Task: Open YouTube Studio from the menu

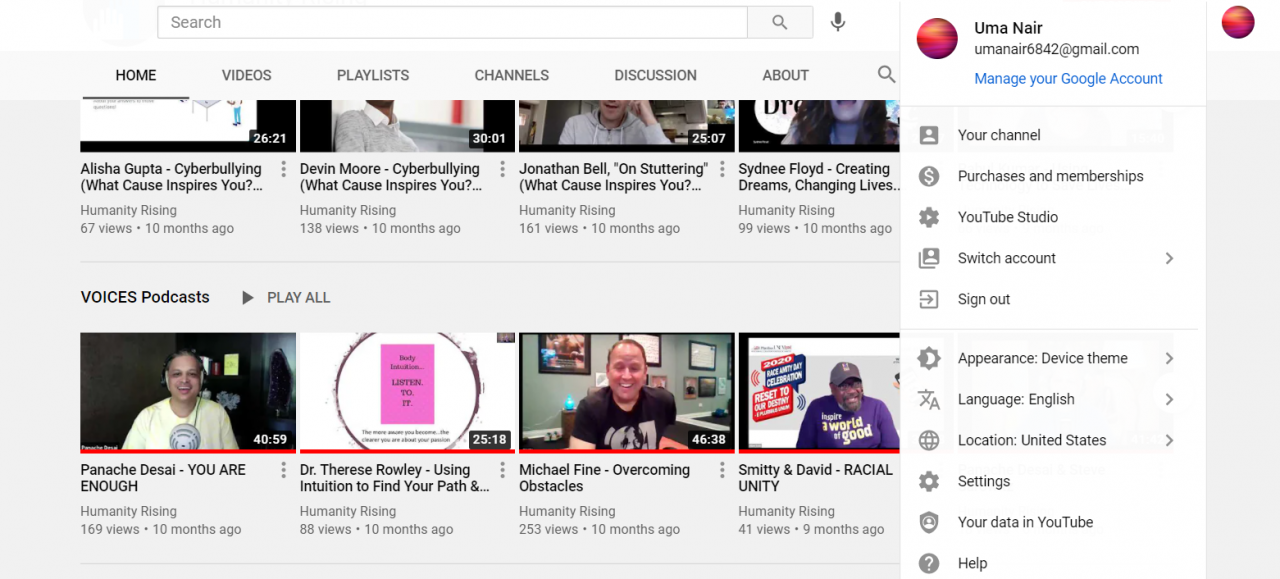Action: click(1053, 217)
